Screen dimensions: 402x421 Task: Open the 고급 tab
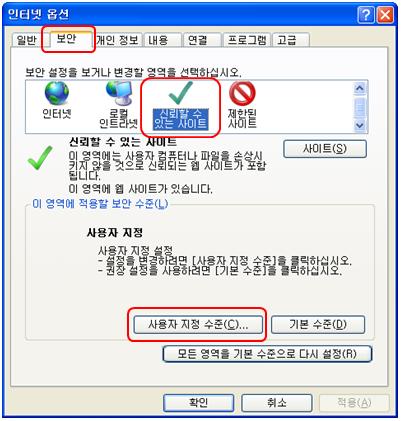pyautogui.click(x=291, y=40)
